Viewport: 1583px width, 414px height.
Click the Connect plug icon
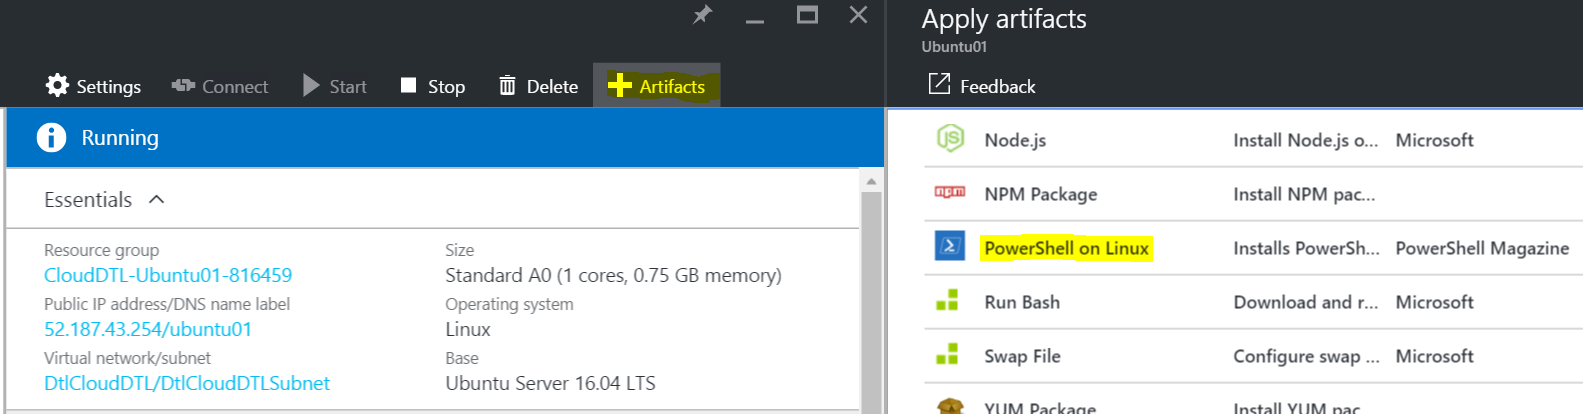click(183, 86)
